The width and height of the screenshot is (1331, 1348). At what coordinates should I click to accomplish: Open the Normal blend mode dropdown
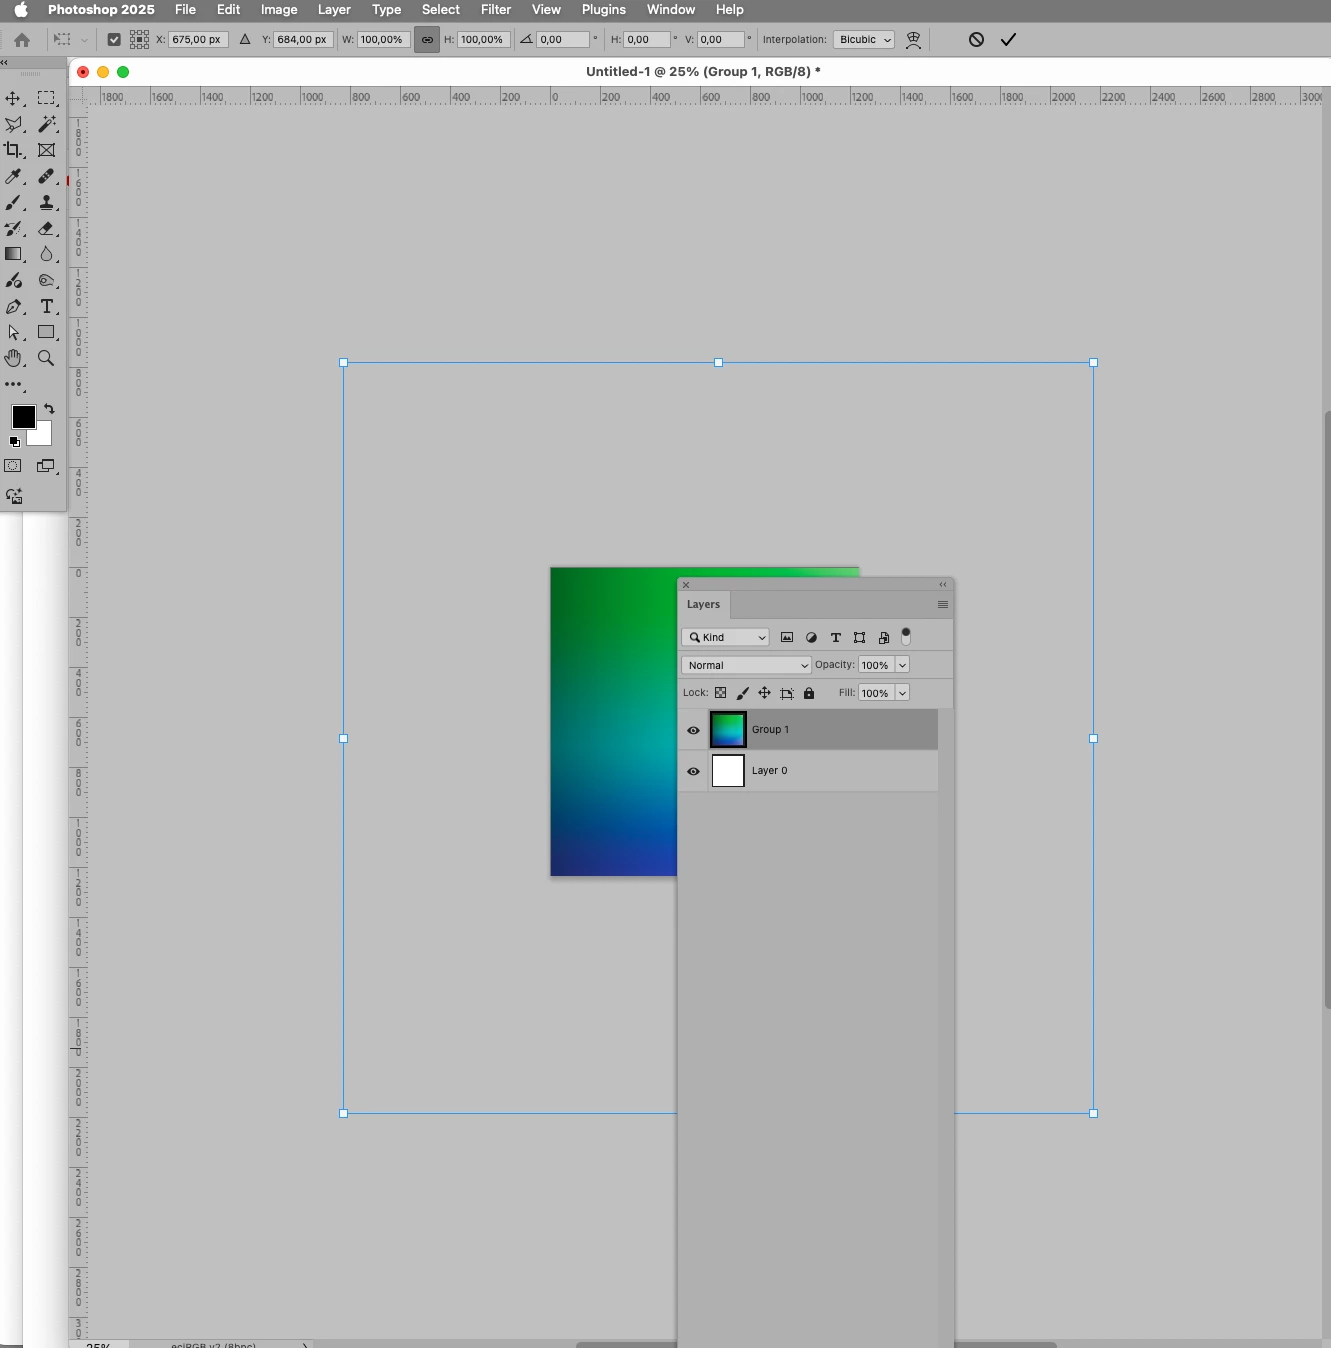click(x=746, y=665)
